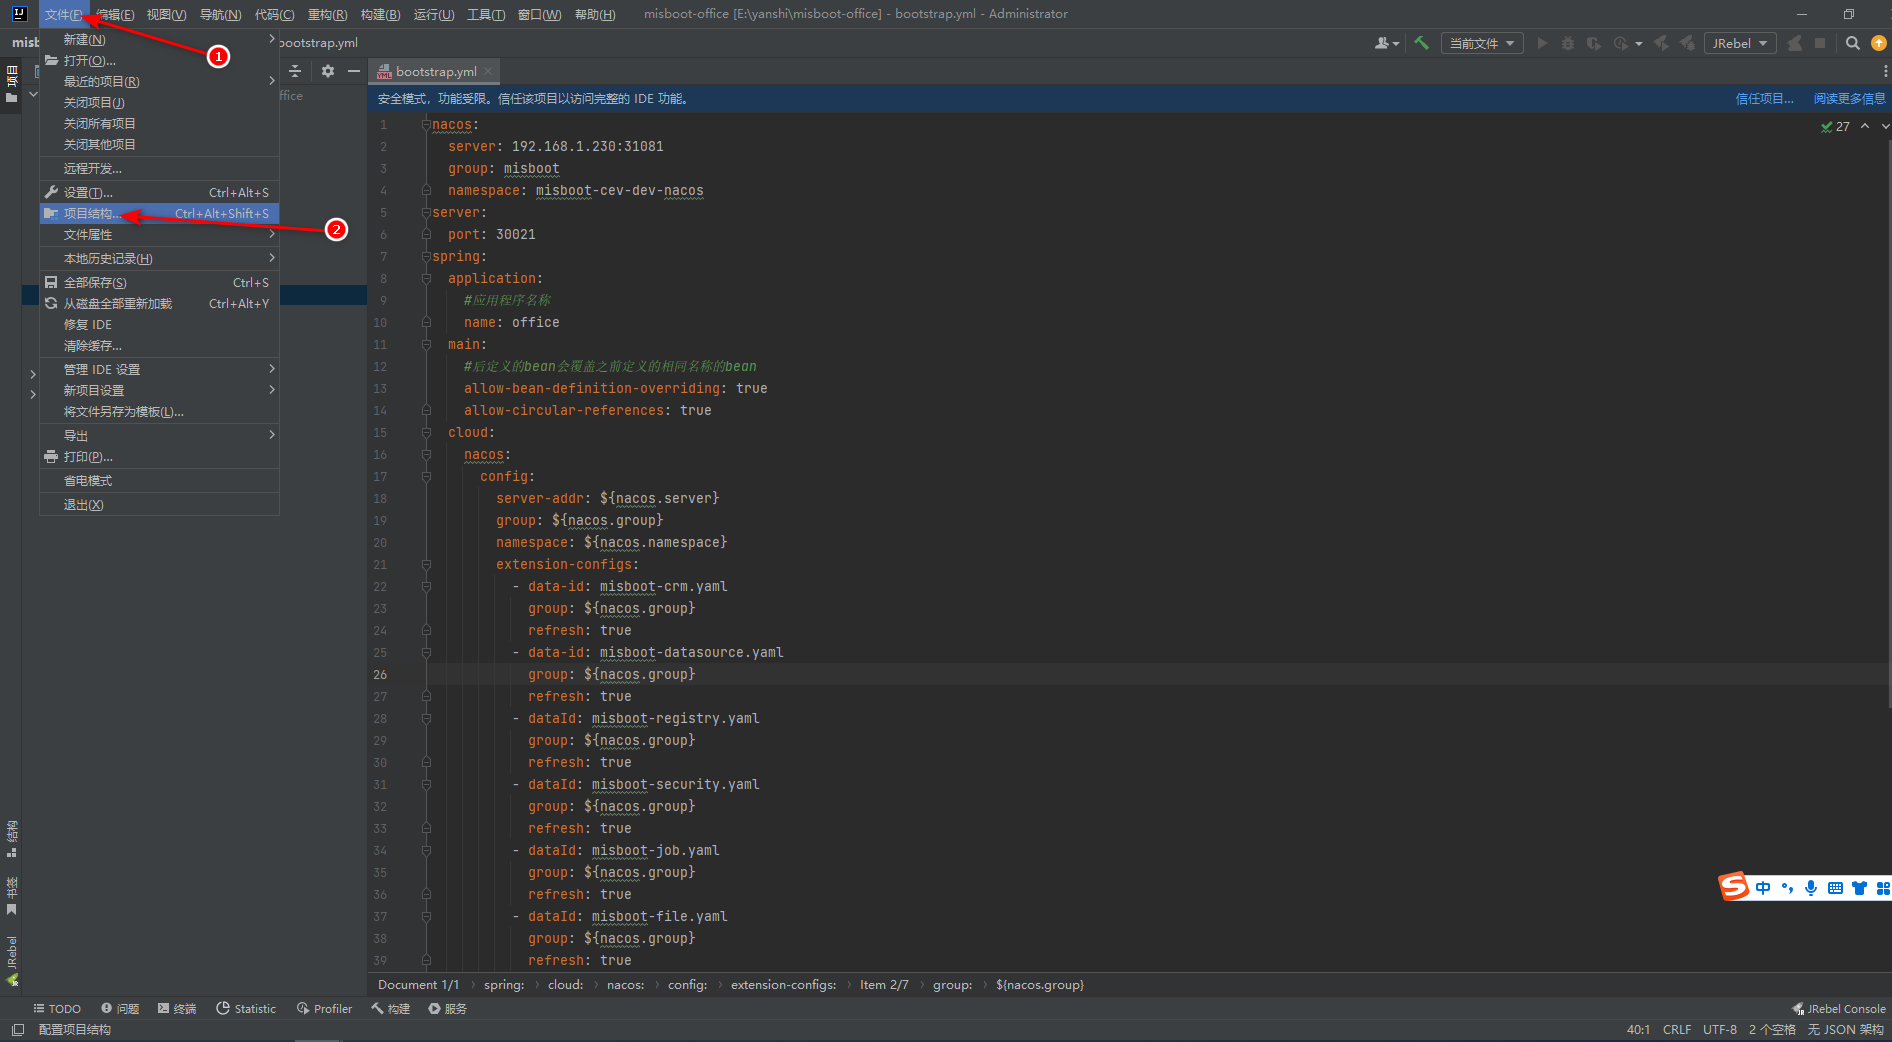1892x1042 pixels.
Task: Click the Sogou skin shirt icon
Action: (1859, 888)
